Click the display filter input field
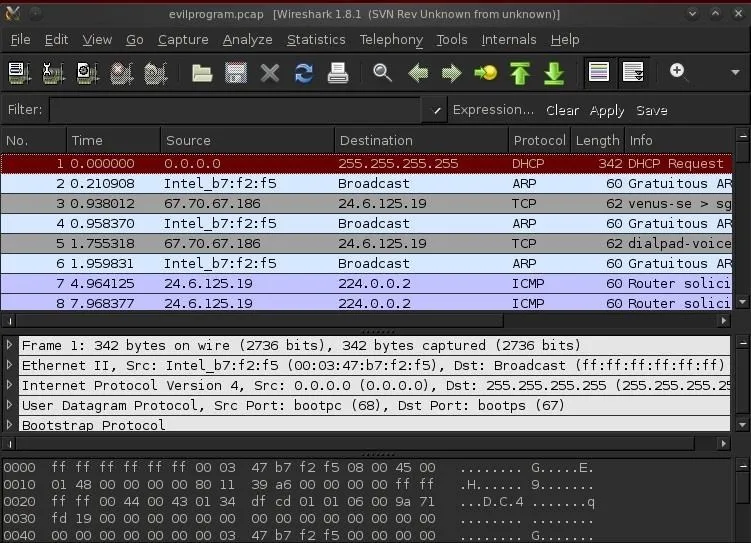 point(236,110)
